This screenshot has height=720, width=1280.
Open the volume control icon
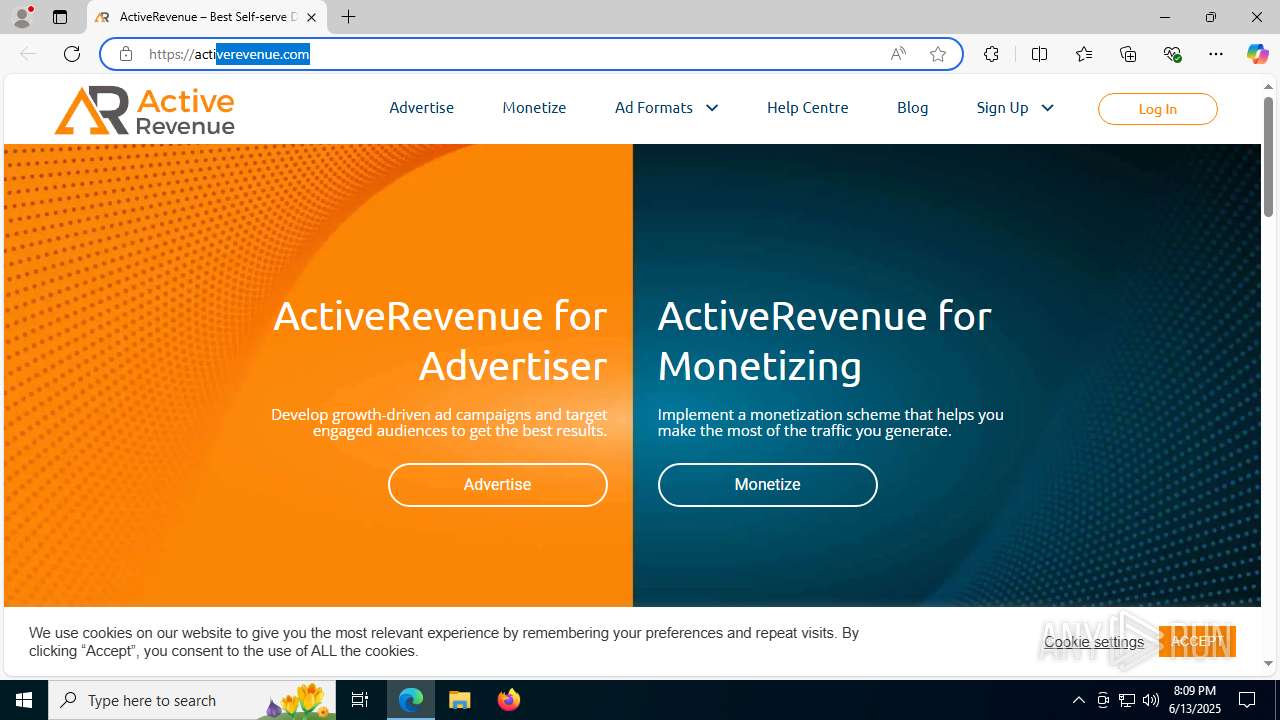pos(1151,700)
